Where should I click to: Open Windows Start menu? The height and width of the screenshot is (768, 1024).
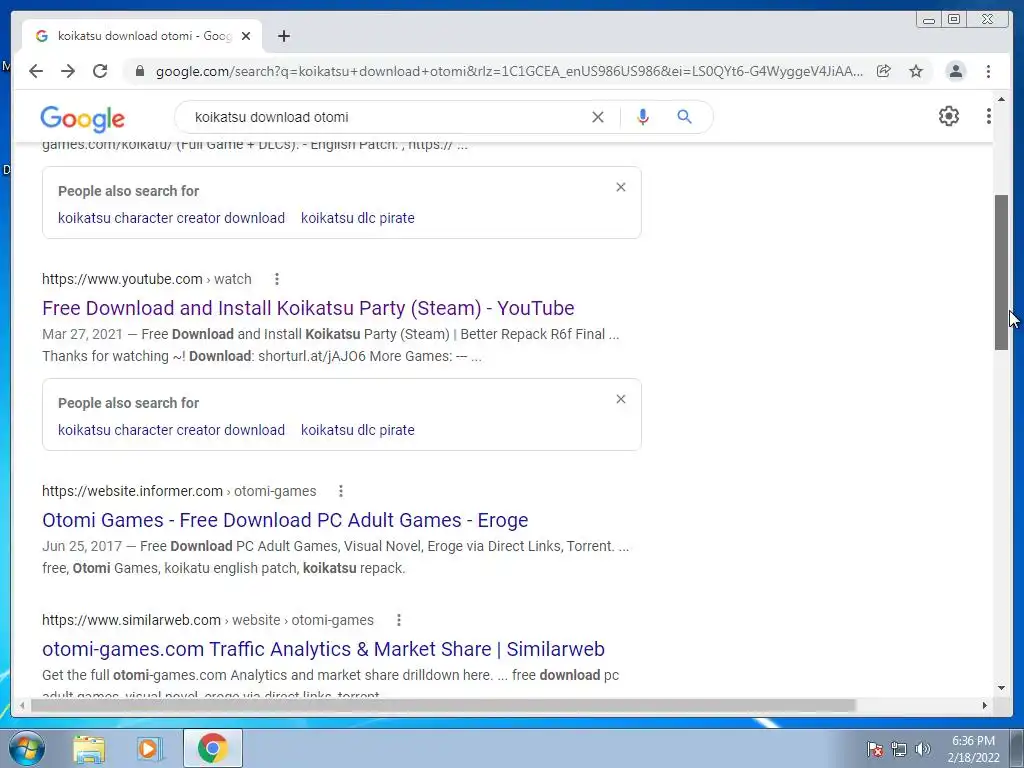pos(26,748)
